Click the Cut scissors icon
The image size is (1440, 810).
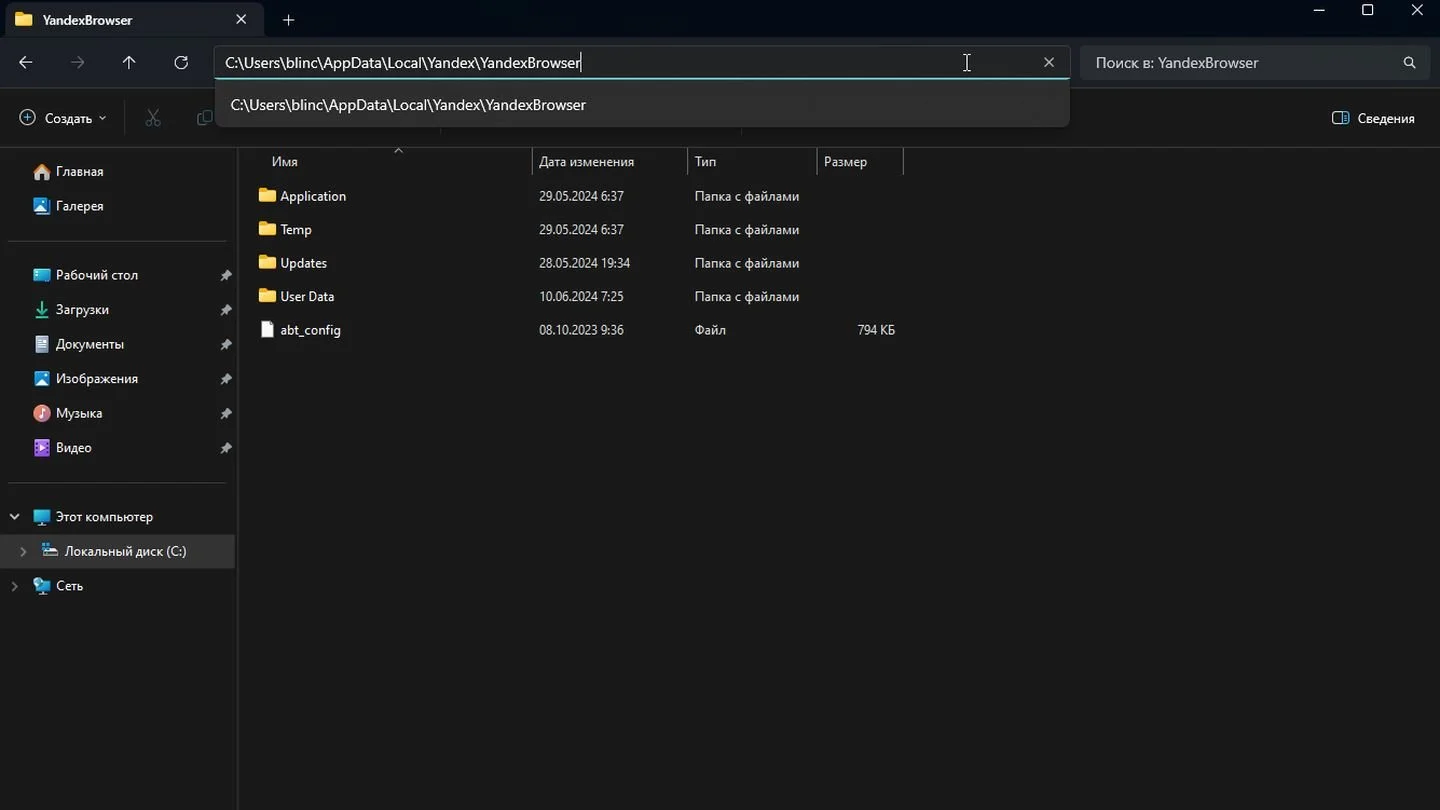[153, 118]
